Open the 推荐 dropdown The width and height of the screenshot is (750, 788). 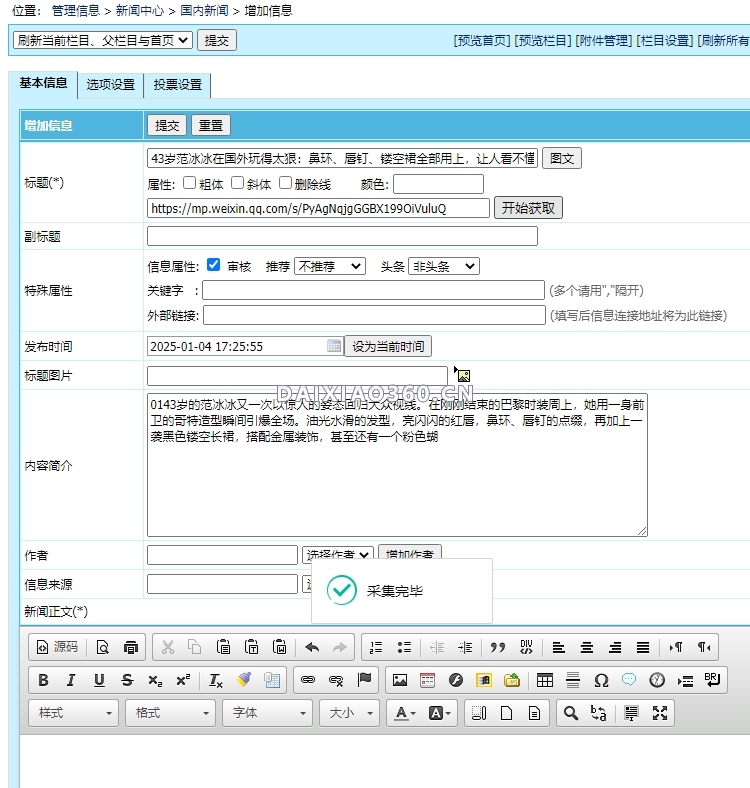click(x=329, y=266)
